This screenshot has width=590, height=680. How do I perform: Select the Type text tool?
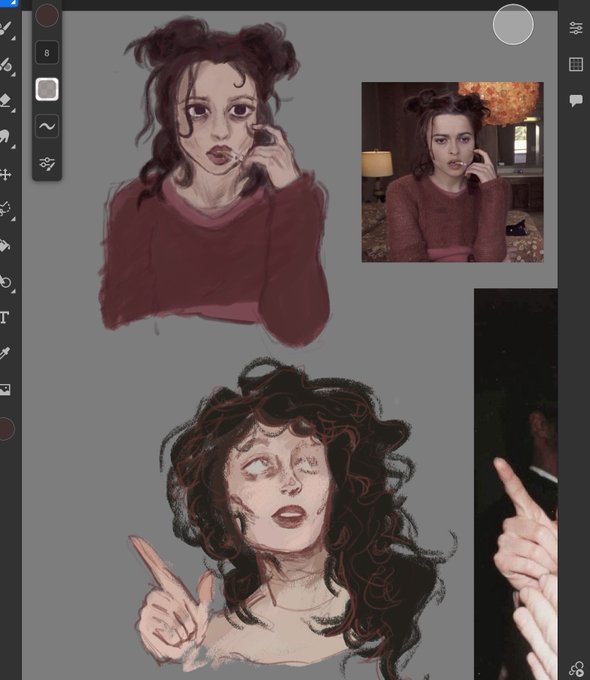4,317
